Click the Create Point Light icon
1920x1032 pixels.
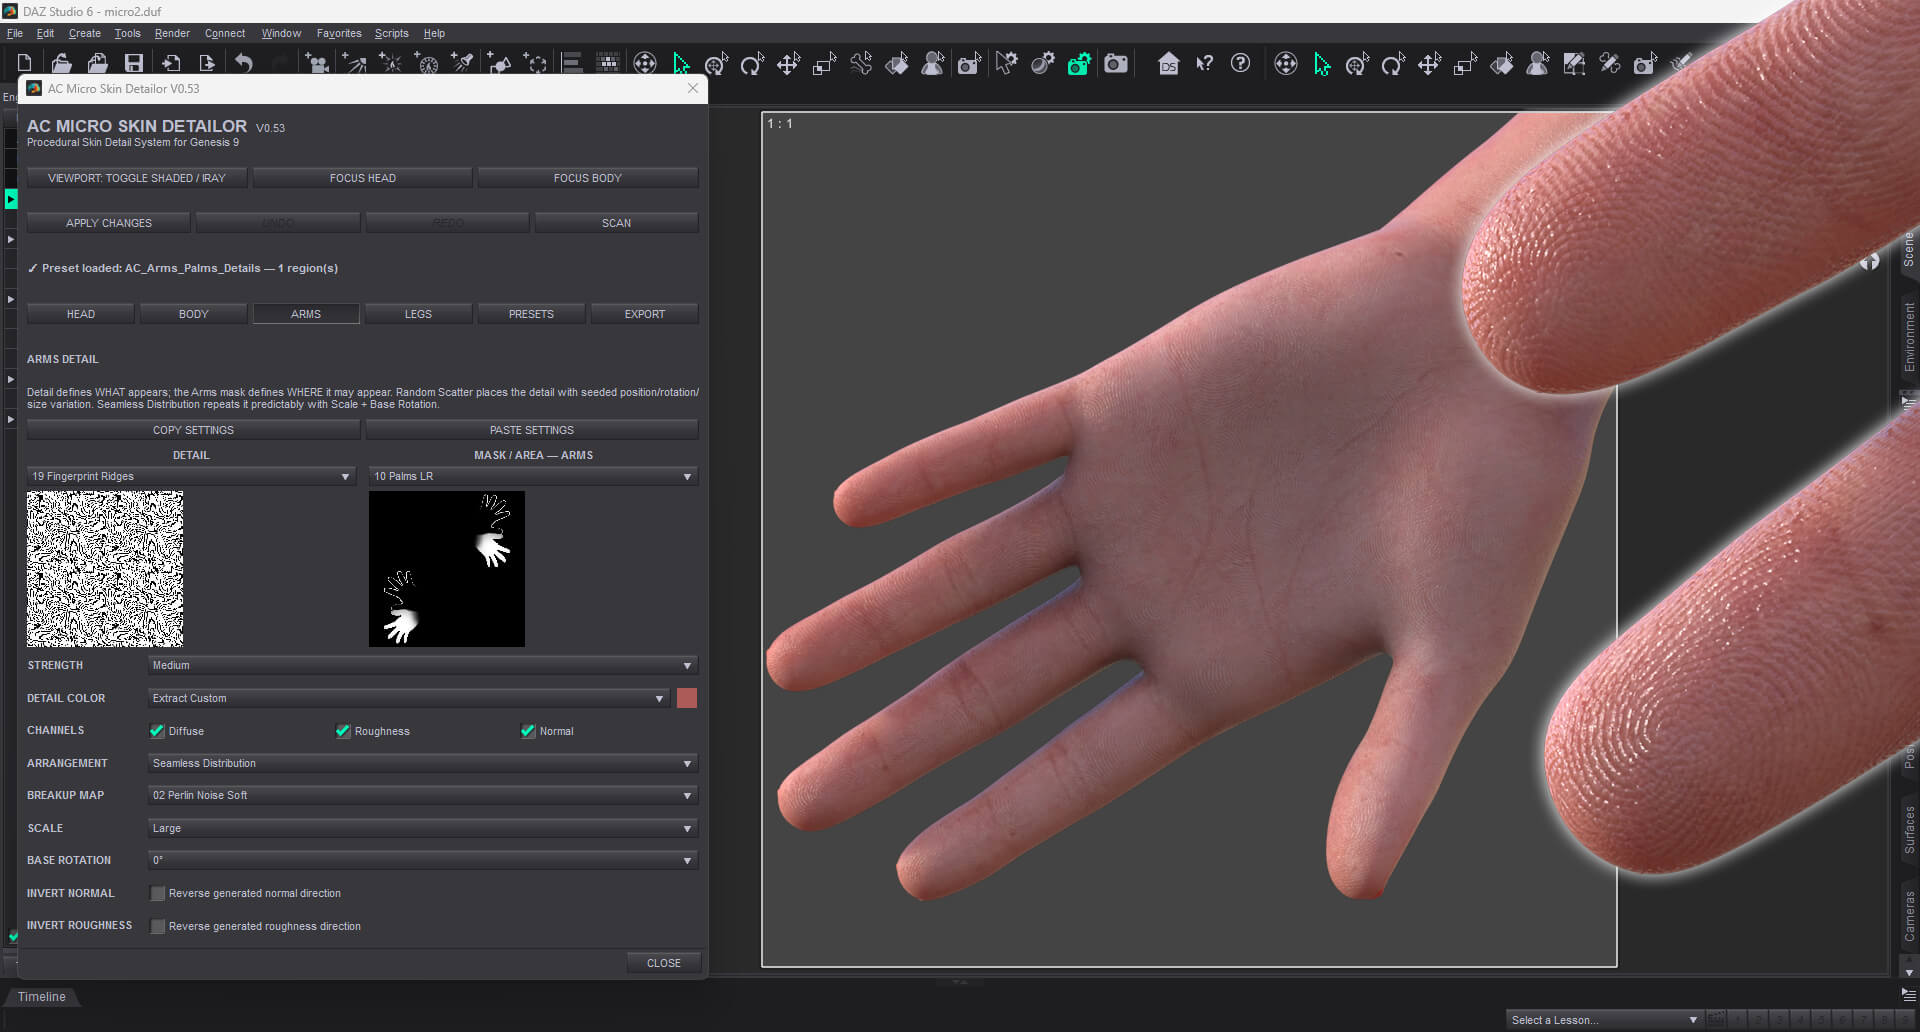click(x=390, y=63)
